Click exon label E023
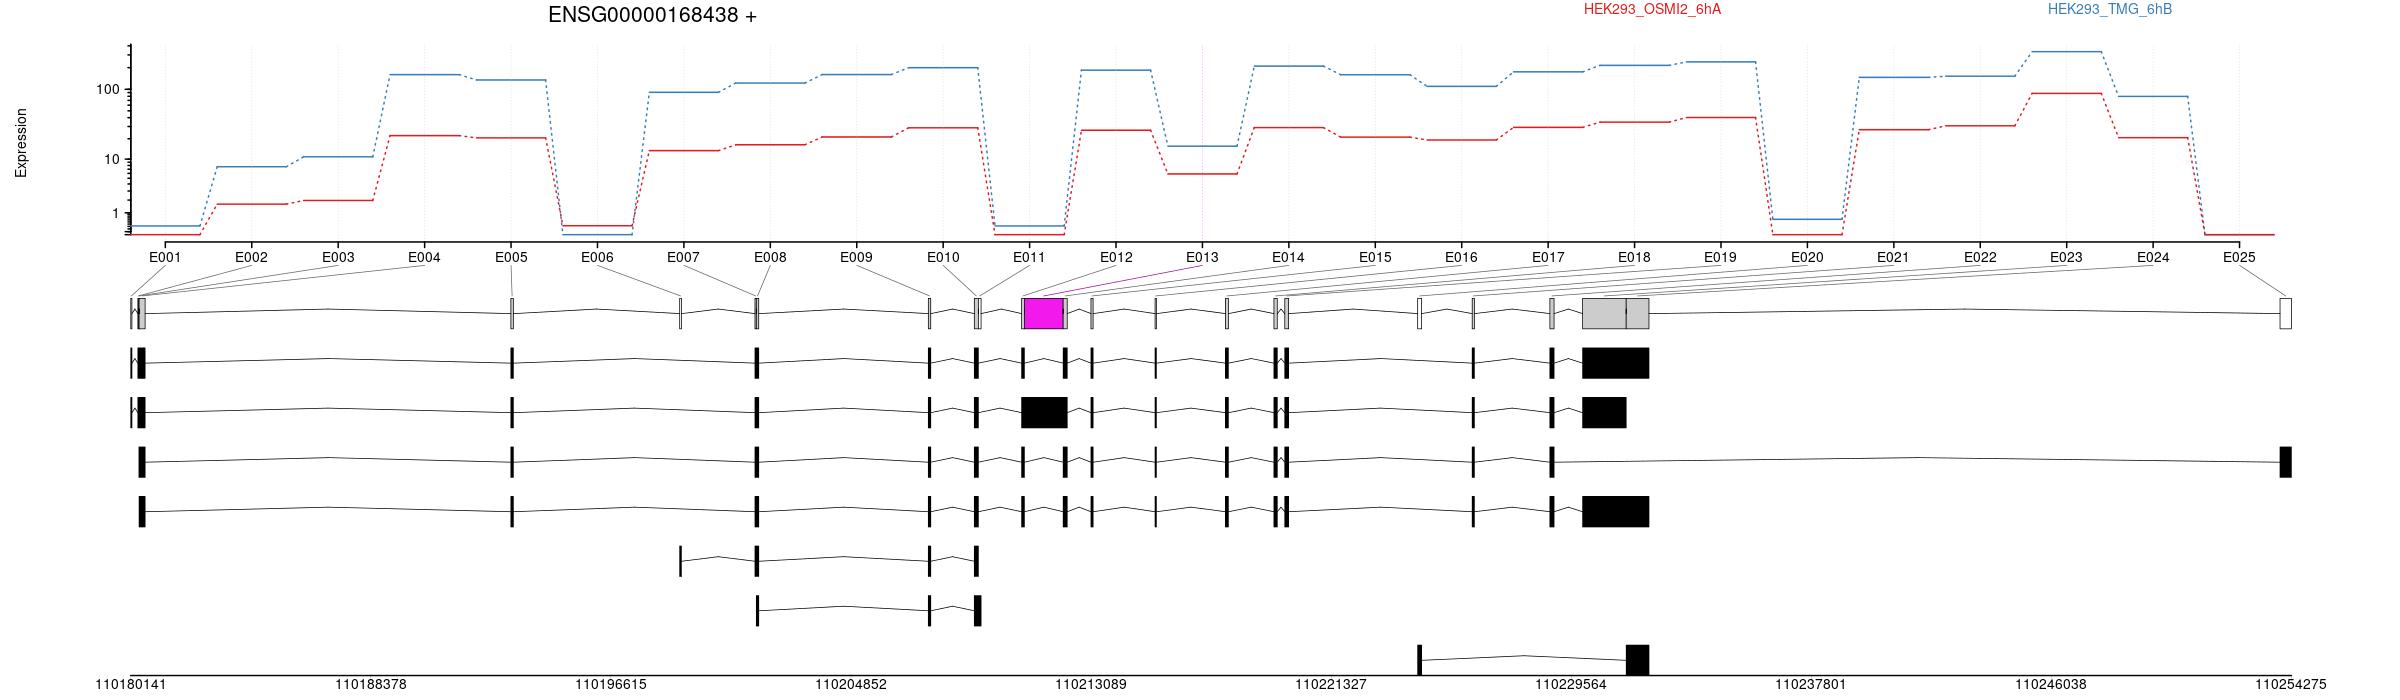Image resolution: width=2400 pixels, height=700 pixels. click(2066, 257)
